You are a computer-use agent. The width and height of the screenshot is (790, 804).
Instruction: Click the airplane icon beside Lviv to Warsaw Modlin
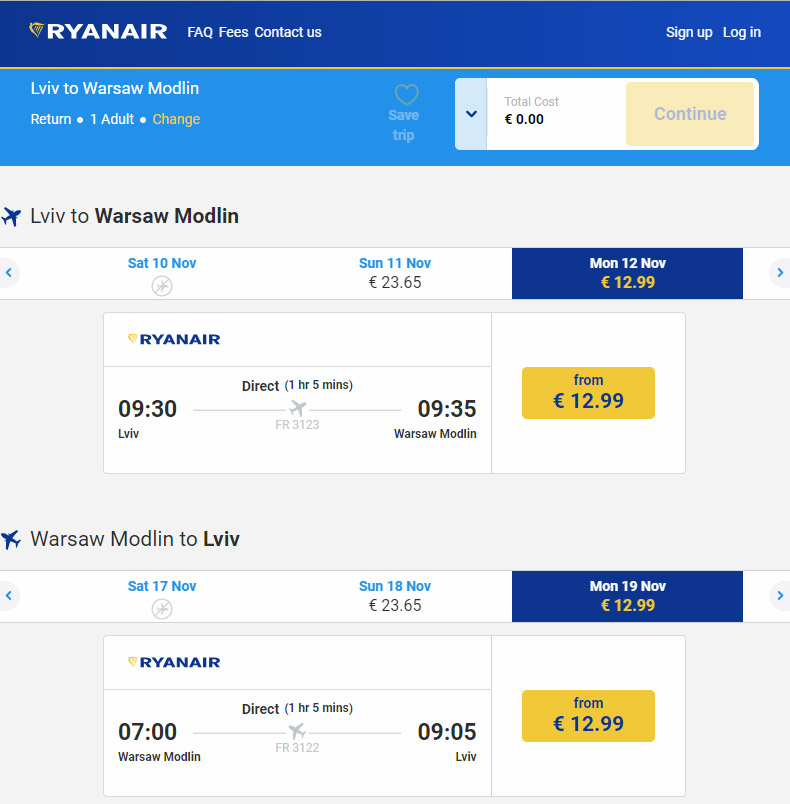[x=12, y=217]
